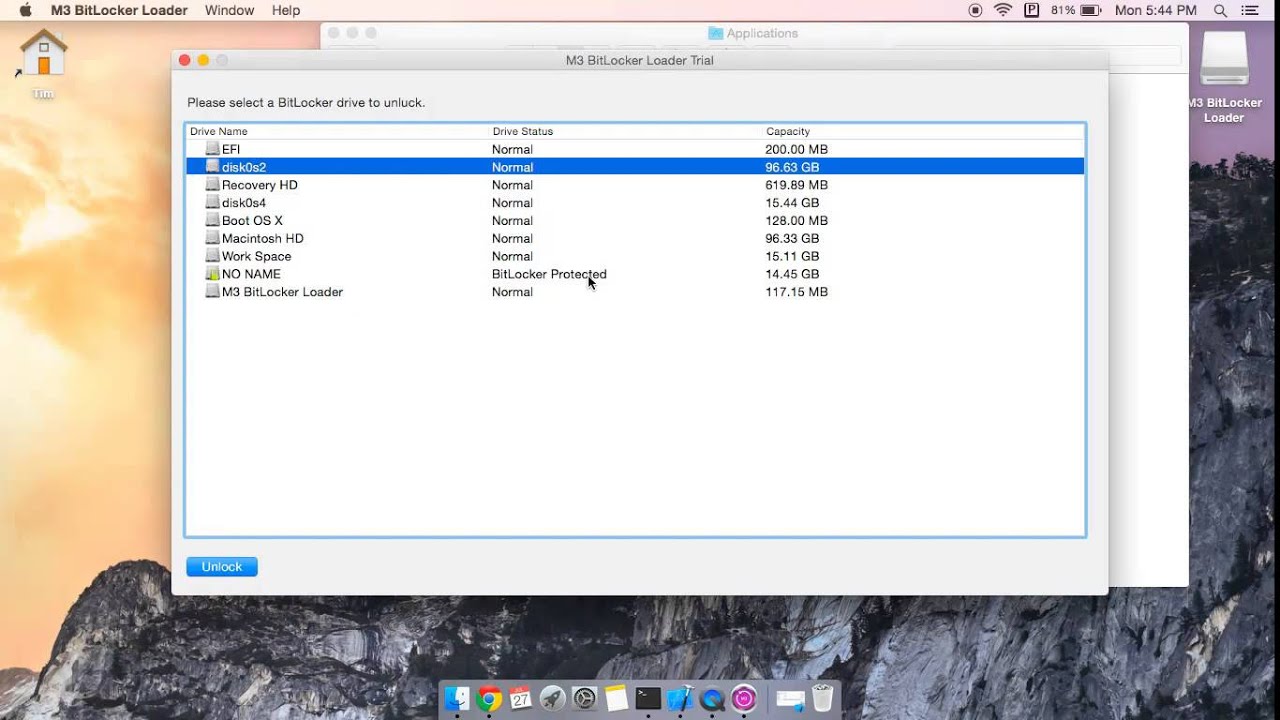
Task: Open Notes from the Dock
Action: point(616,698)
